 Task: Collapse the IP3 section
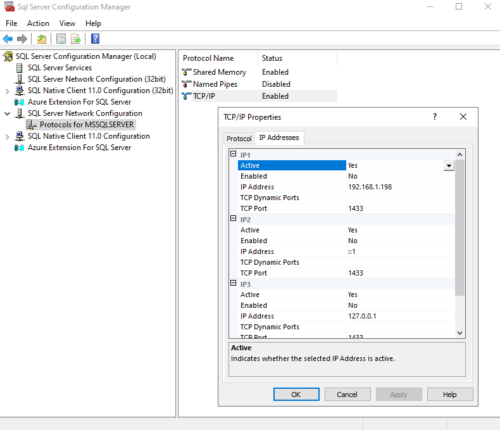point(233,283)
